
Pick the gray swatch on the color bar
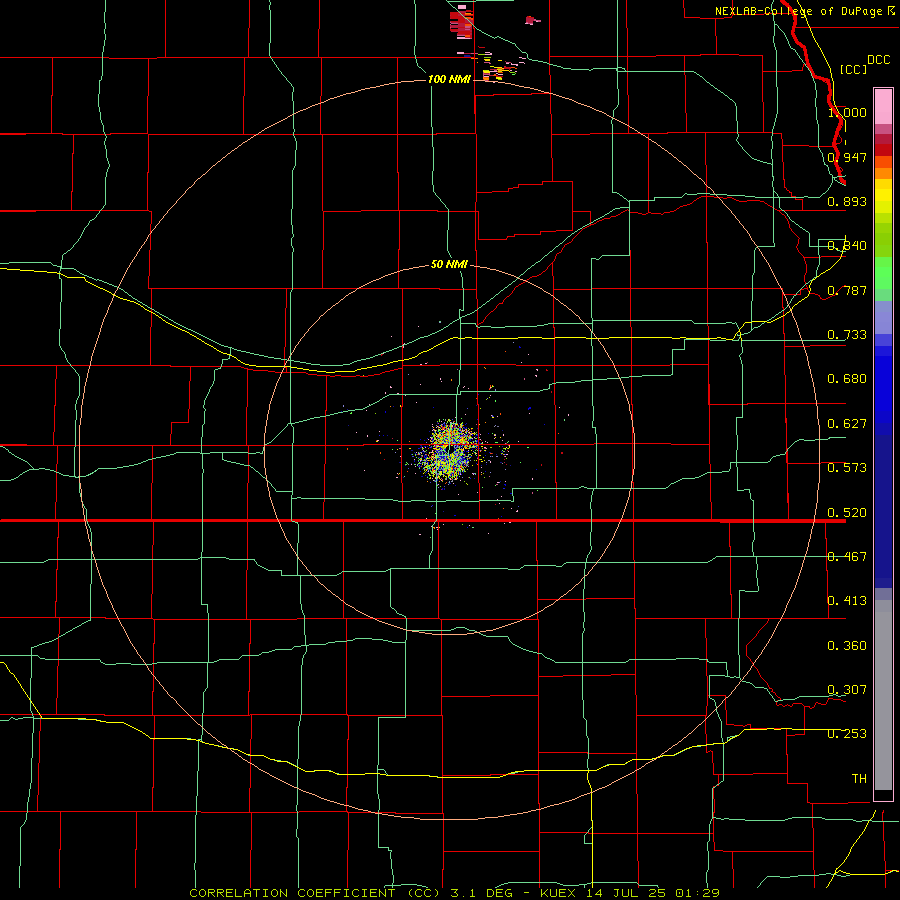[883, 695]
